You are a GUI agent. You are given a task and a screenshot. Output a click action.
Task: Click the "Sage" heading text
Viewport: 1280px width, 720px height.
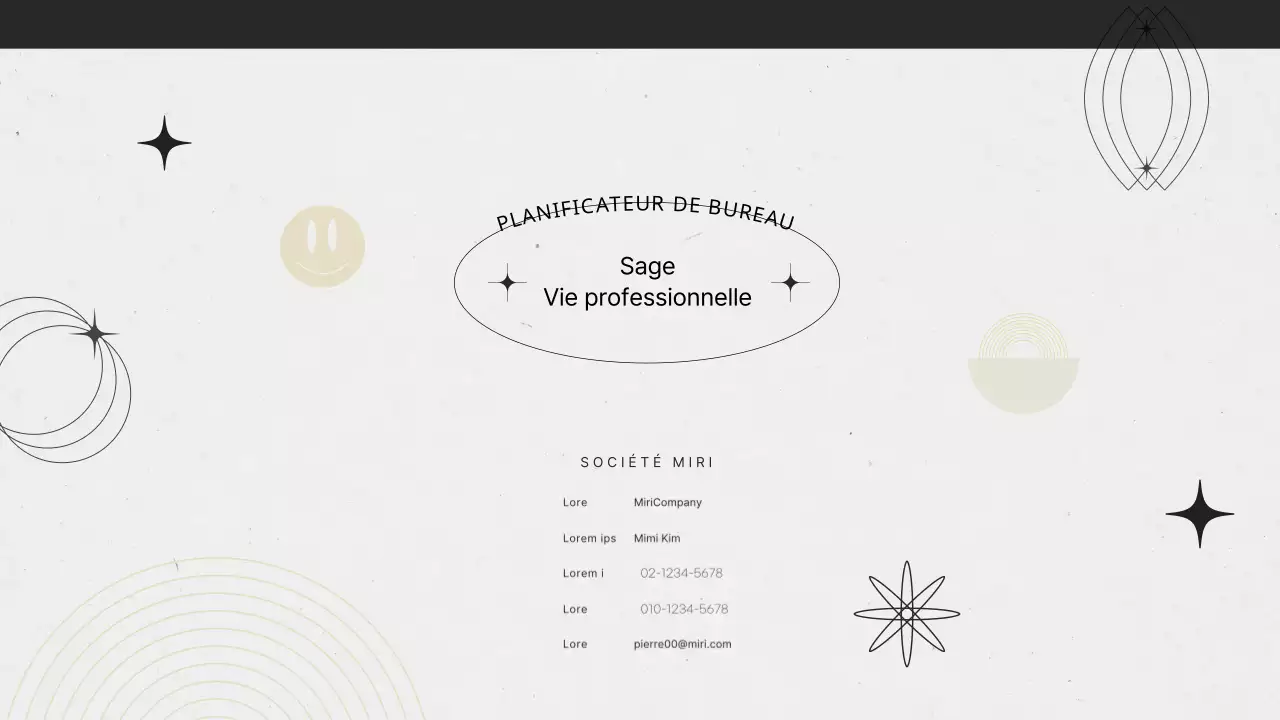click(x=647, y=266)
